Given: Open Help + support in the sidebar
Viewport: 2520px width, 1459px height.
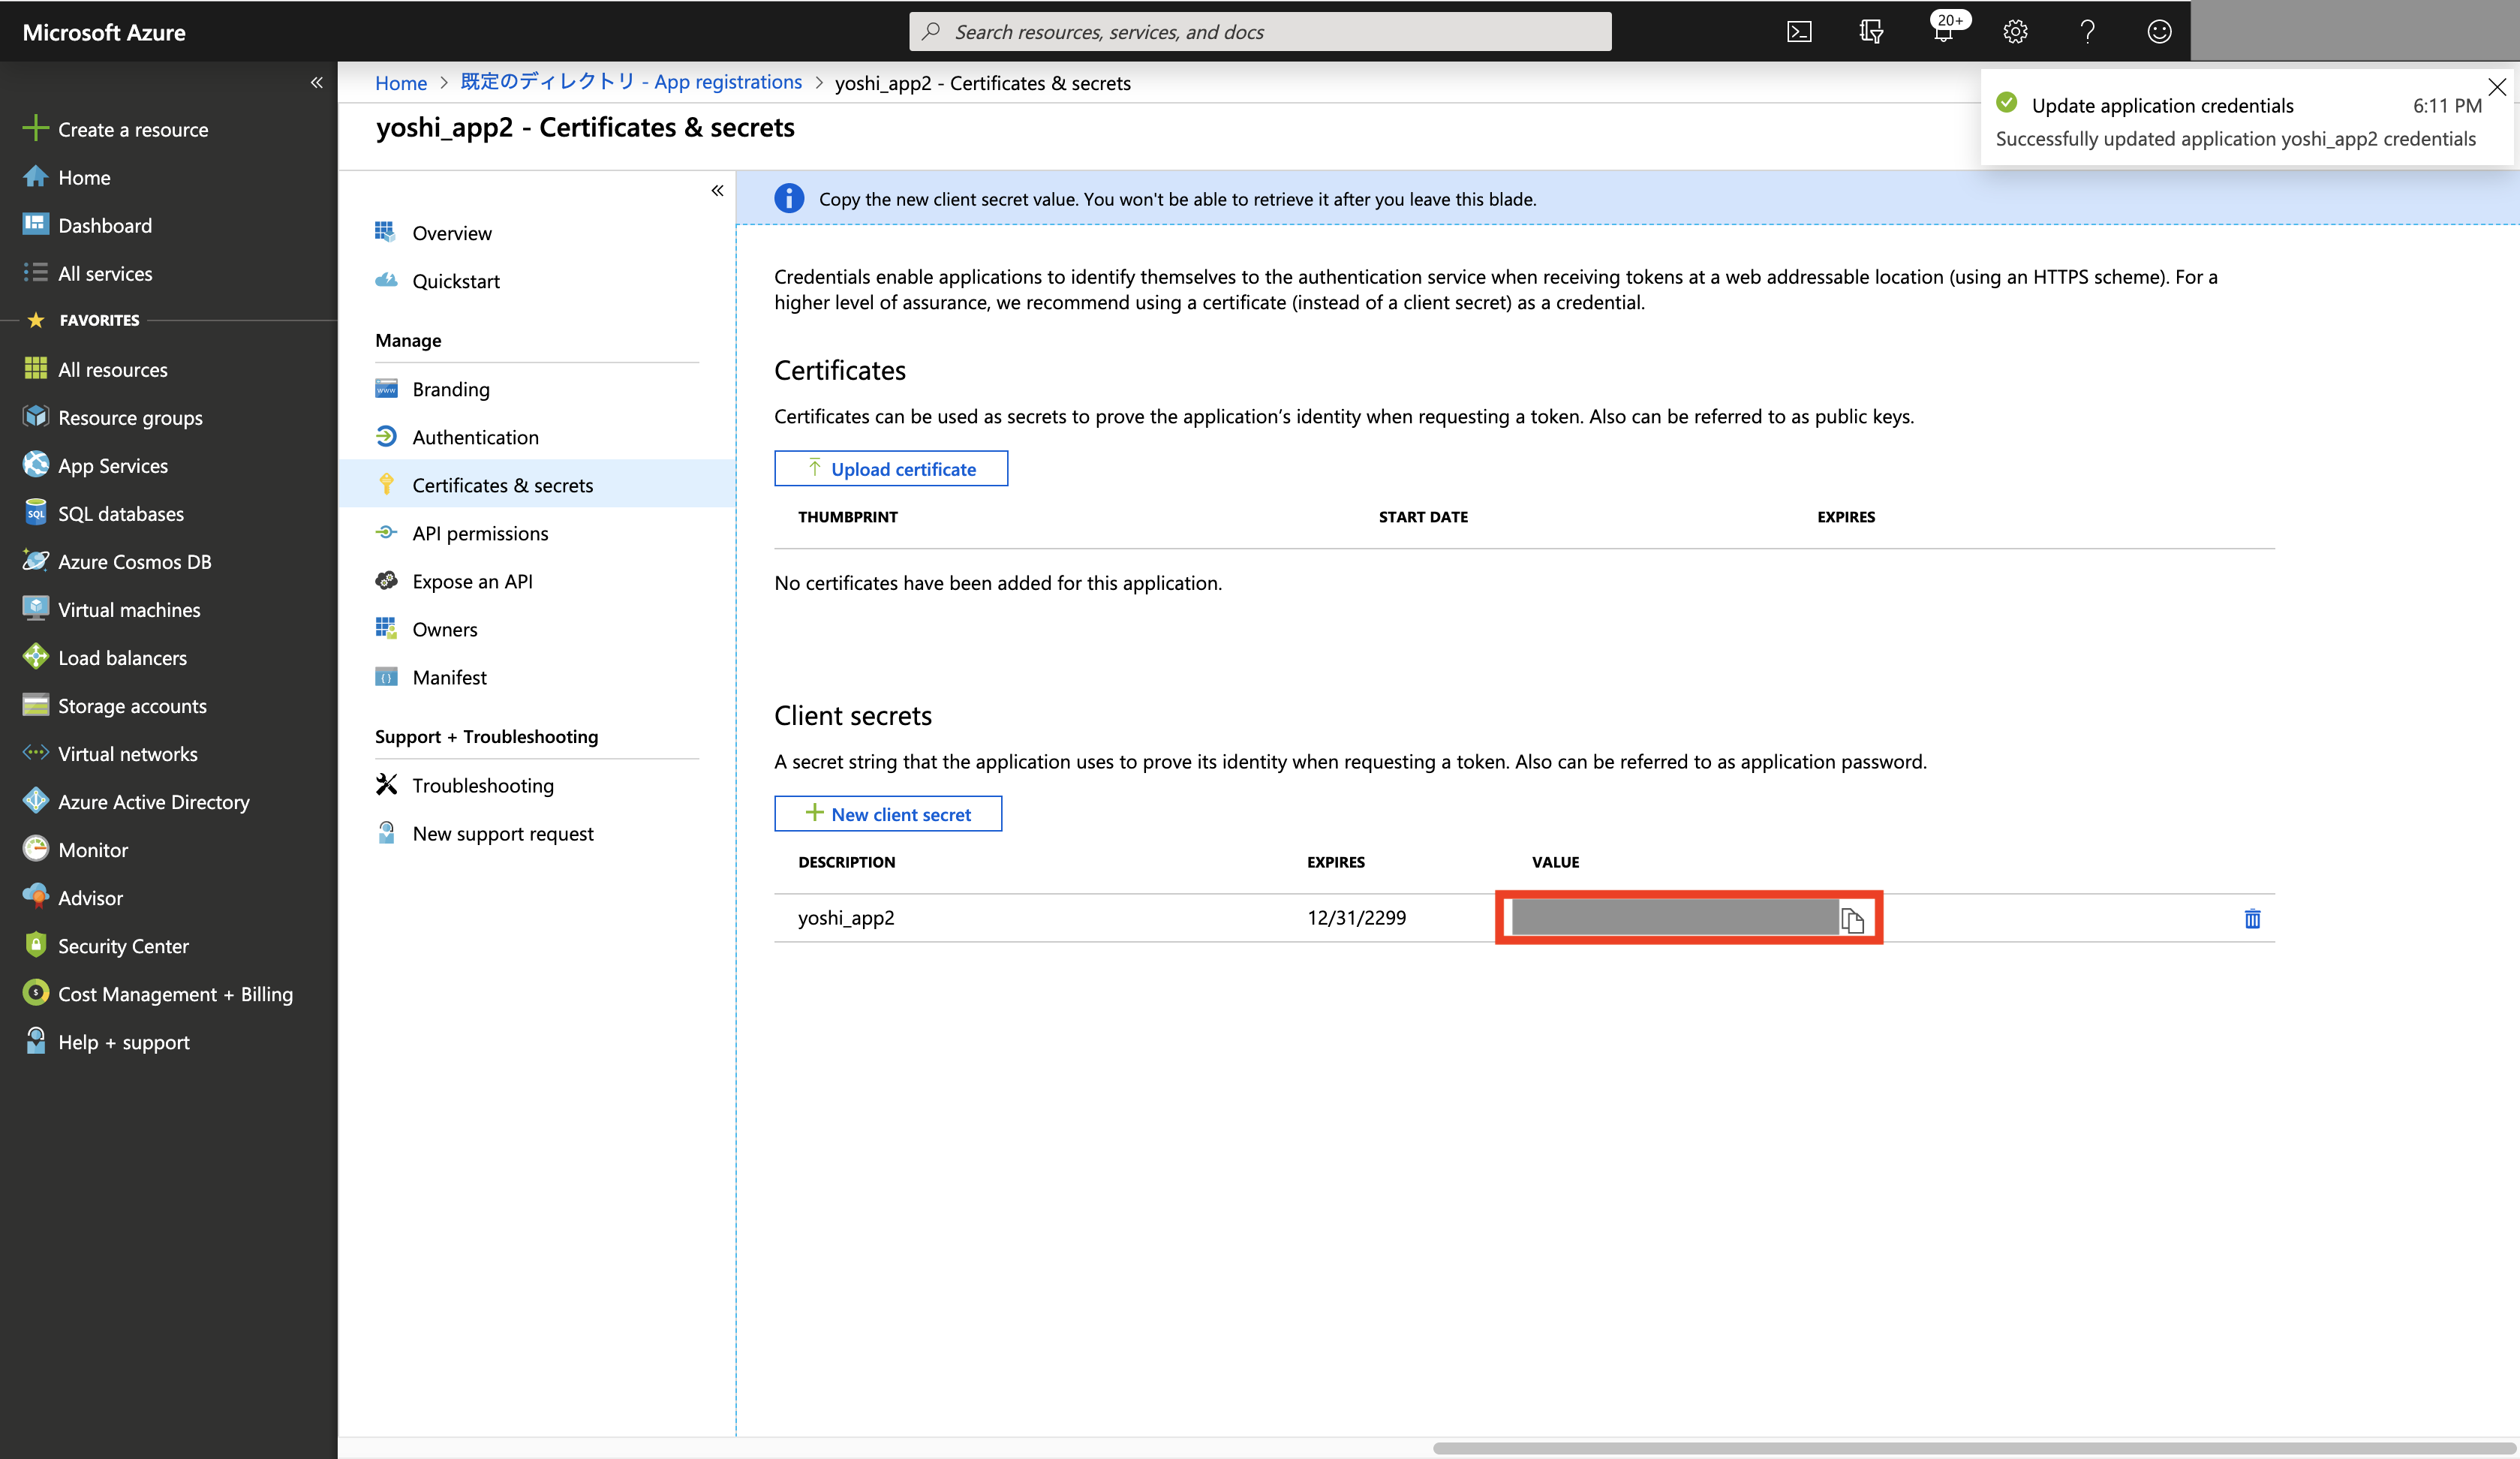Looking at the screenshot, I should (x=106, y=1041).
